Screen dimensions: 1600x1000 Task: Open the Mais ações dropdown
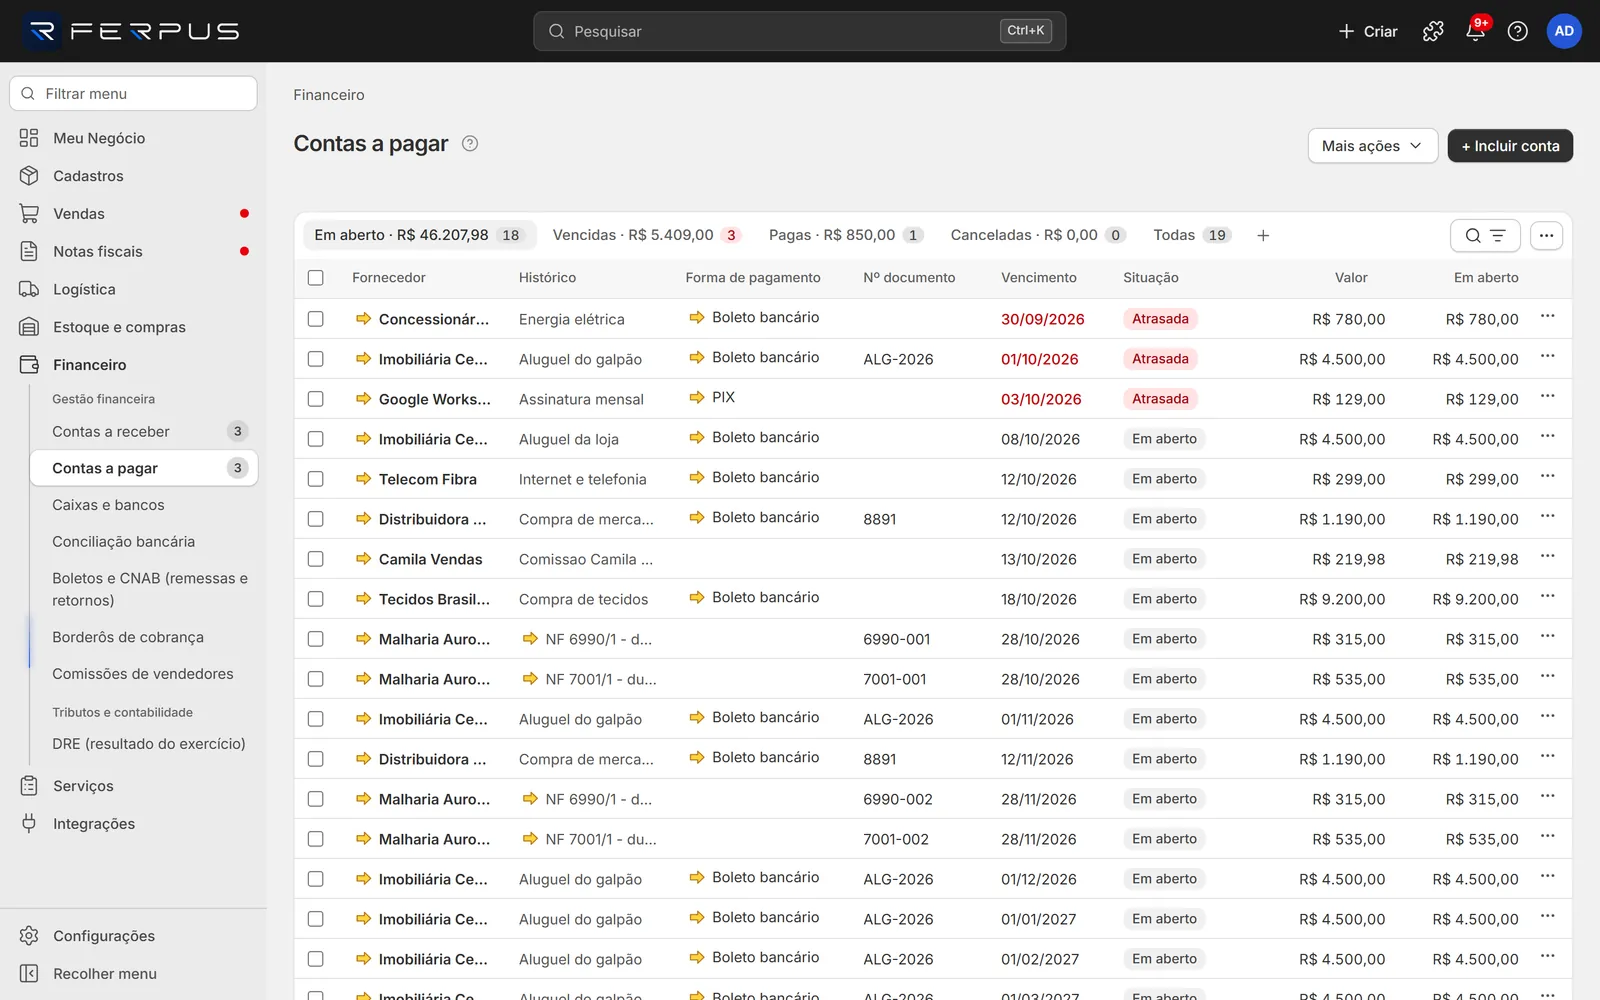[x=1372, y=146]
